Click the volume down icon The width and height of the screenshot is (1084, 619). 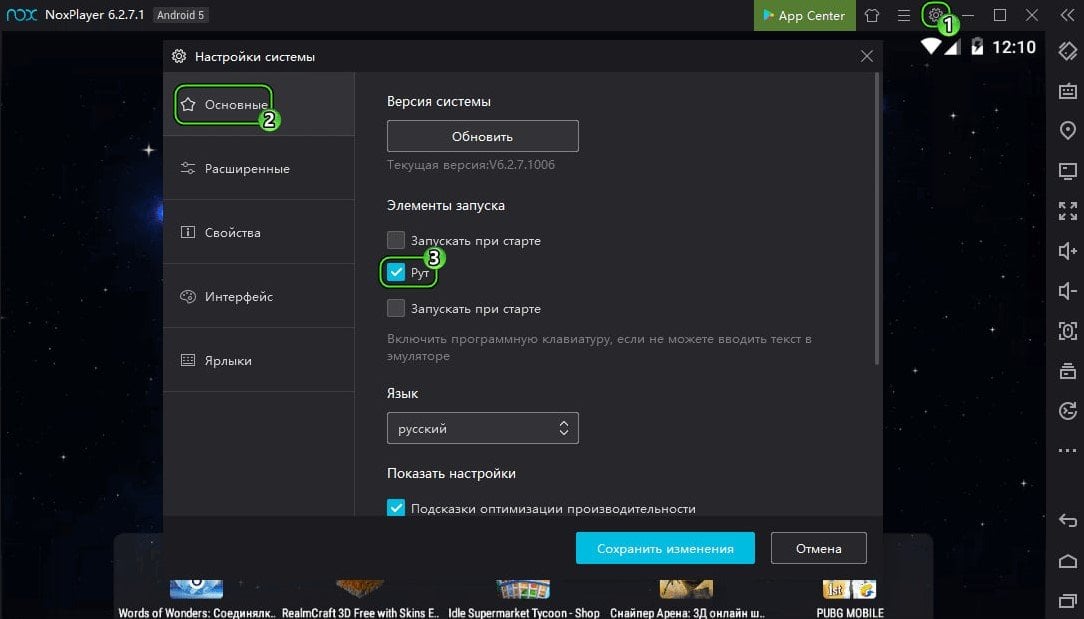pyautogui.click(x=1067, y=290)
